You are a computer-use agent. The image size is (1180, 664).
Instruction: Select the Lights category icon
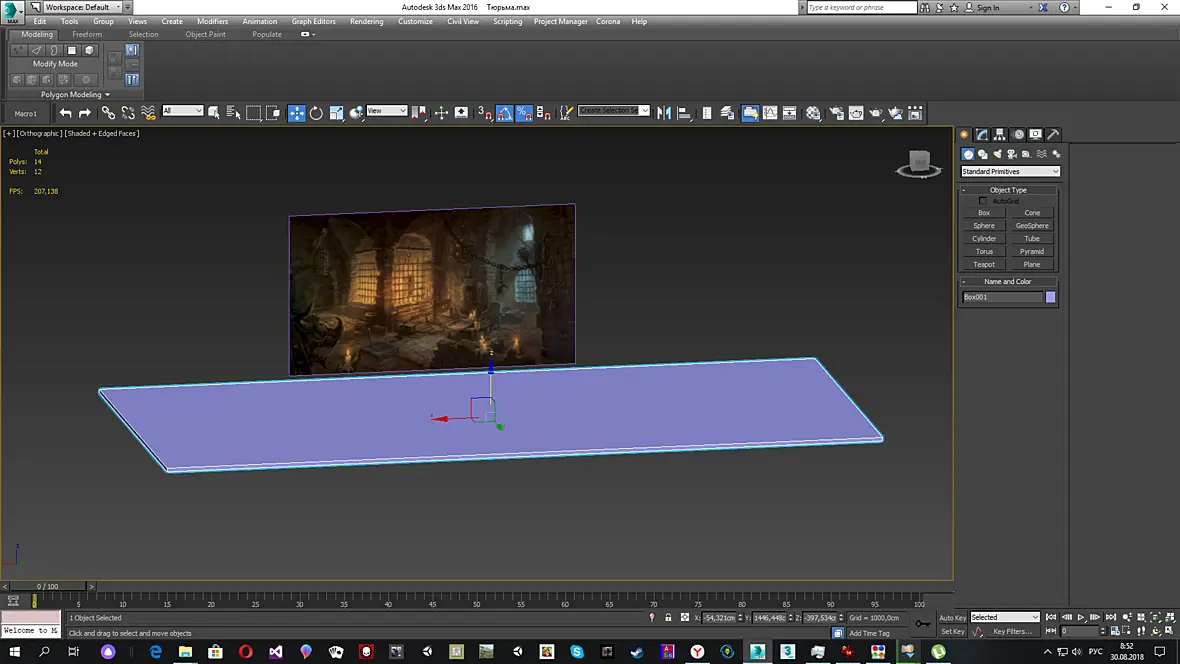(x=997, y=154)
